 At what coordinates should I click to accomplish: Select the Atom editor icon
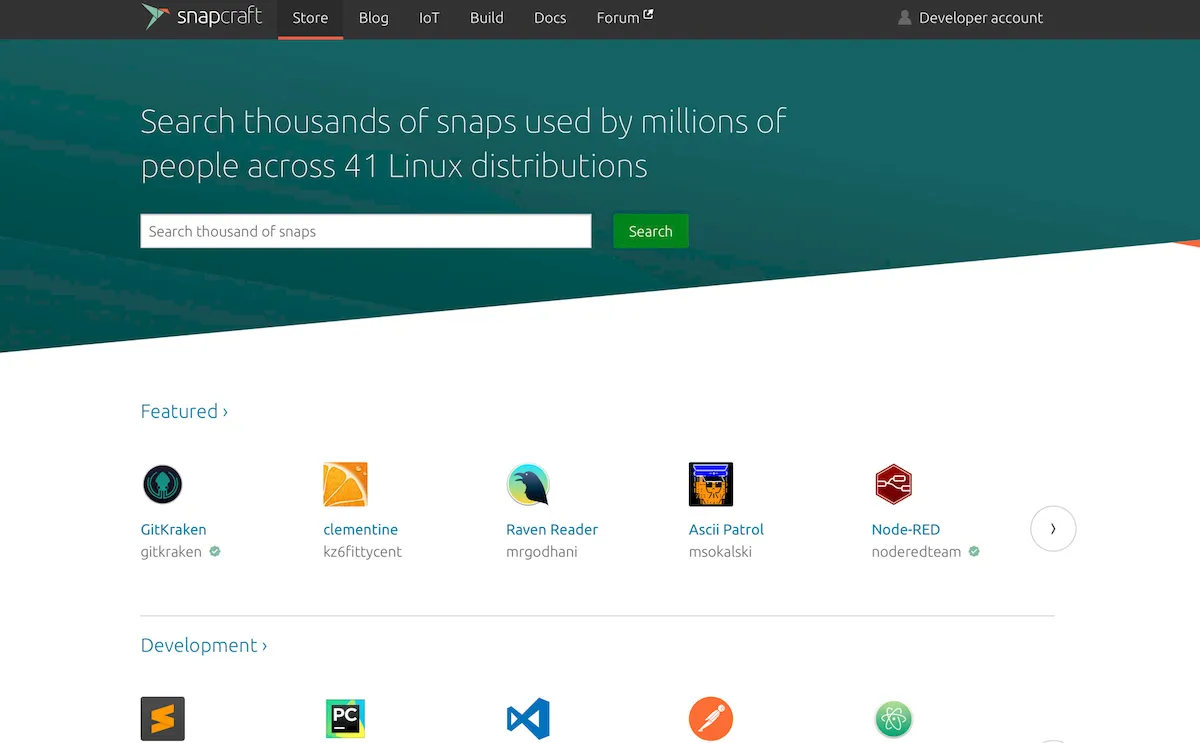click(893, 718)
